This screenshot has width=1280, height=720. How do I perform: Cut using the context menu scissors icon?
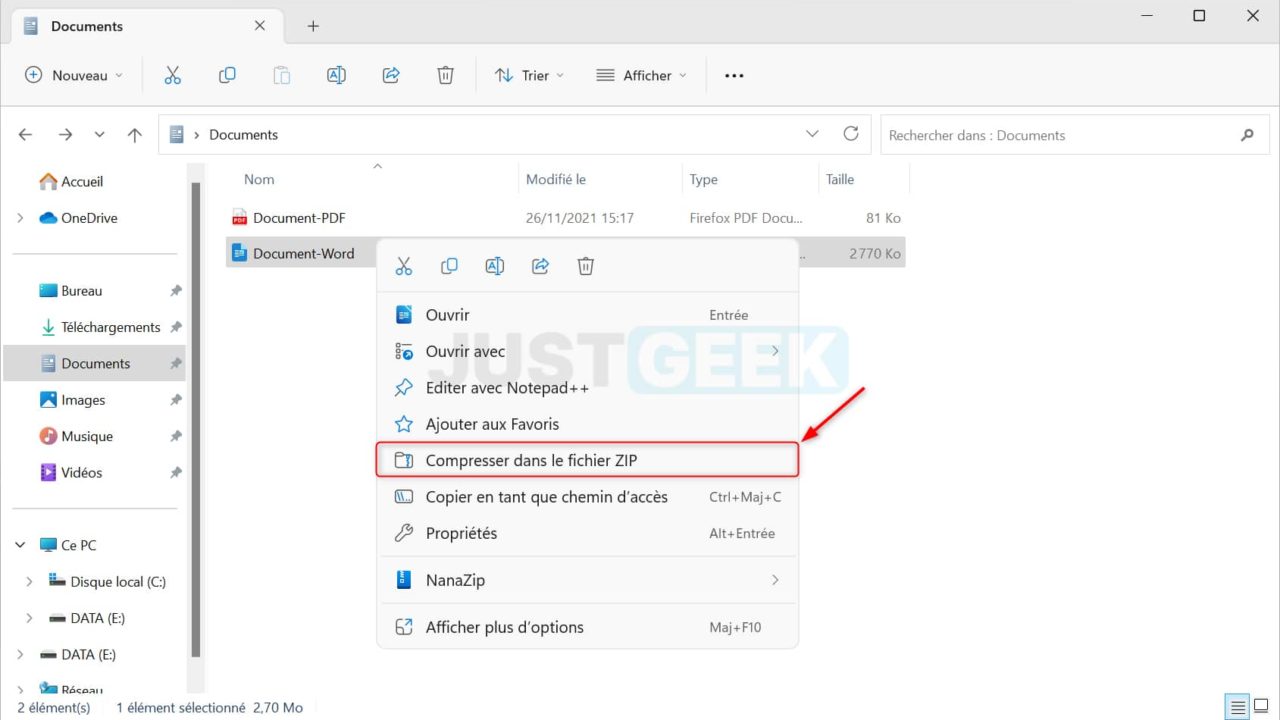404,266
